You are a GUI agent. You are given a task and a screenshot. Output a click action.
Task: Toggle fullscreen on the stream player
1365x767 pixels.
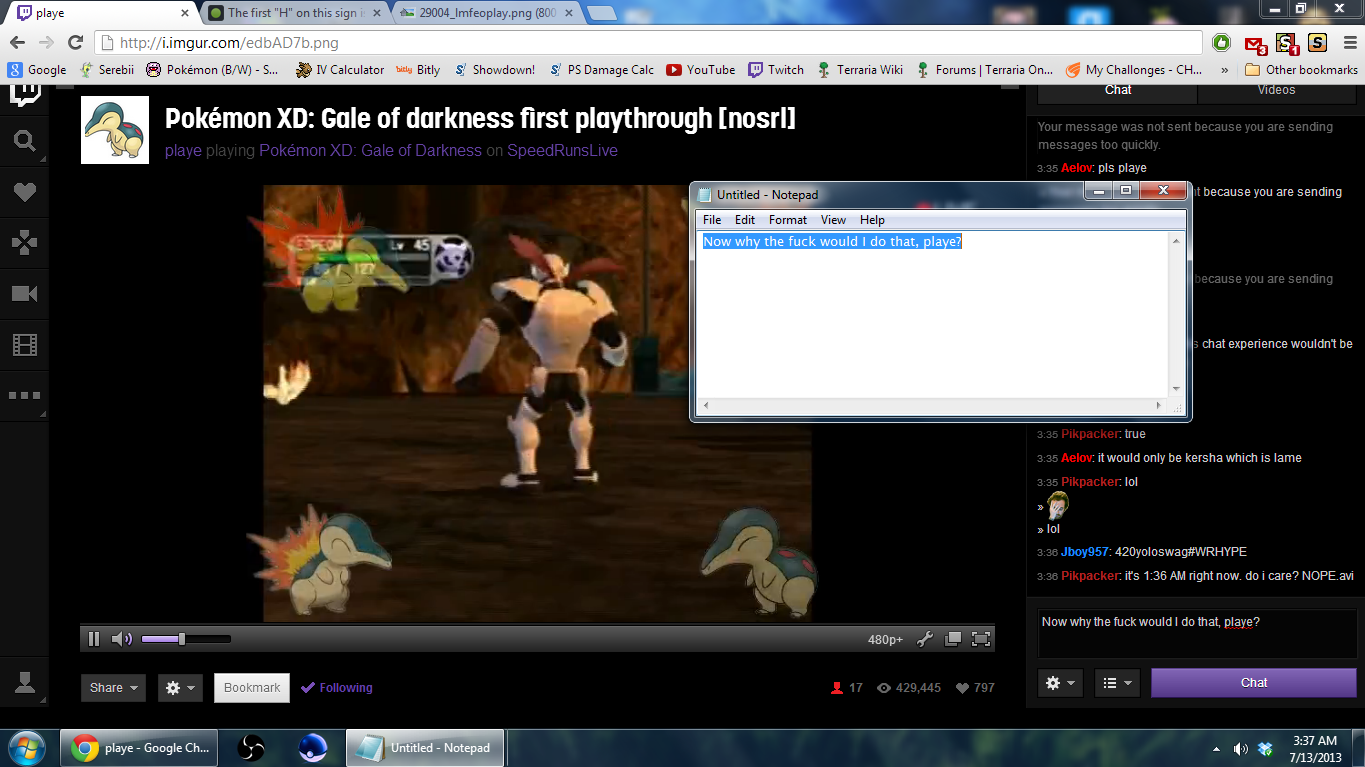[x=981, y=639]
